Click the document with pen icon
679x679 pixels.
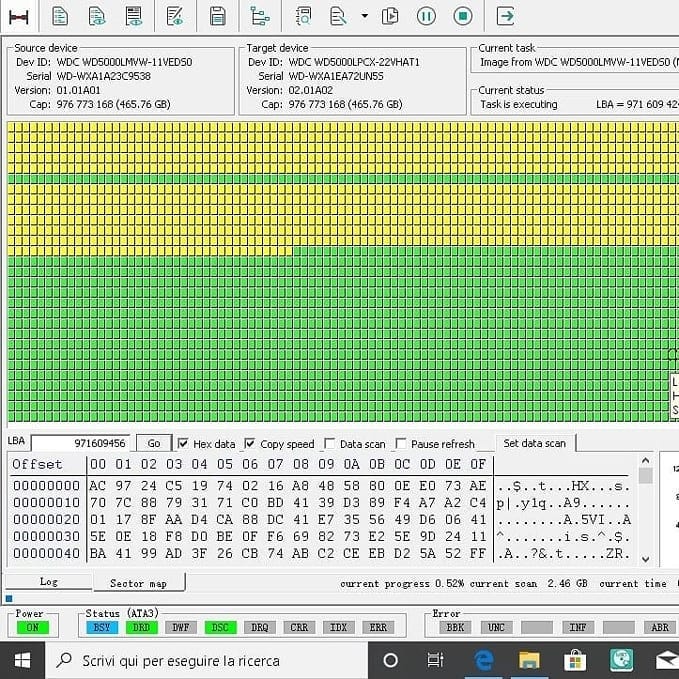click(338, 16)
